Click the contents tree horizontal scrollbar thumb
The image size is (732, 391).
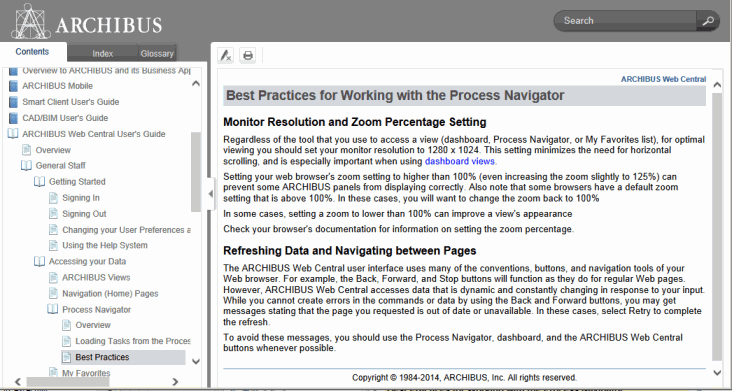click(x=68, y=382)
